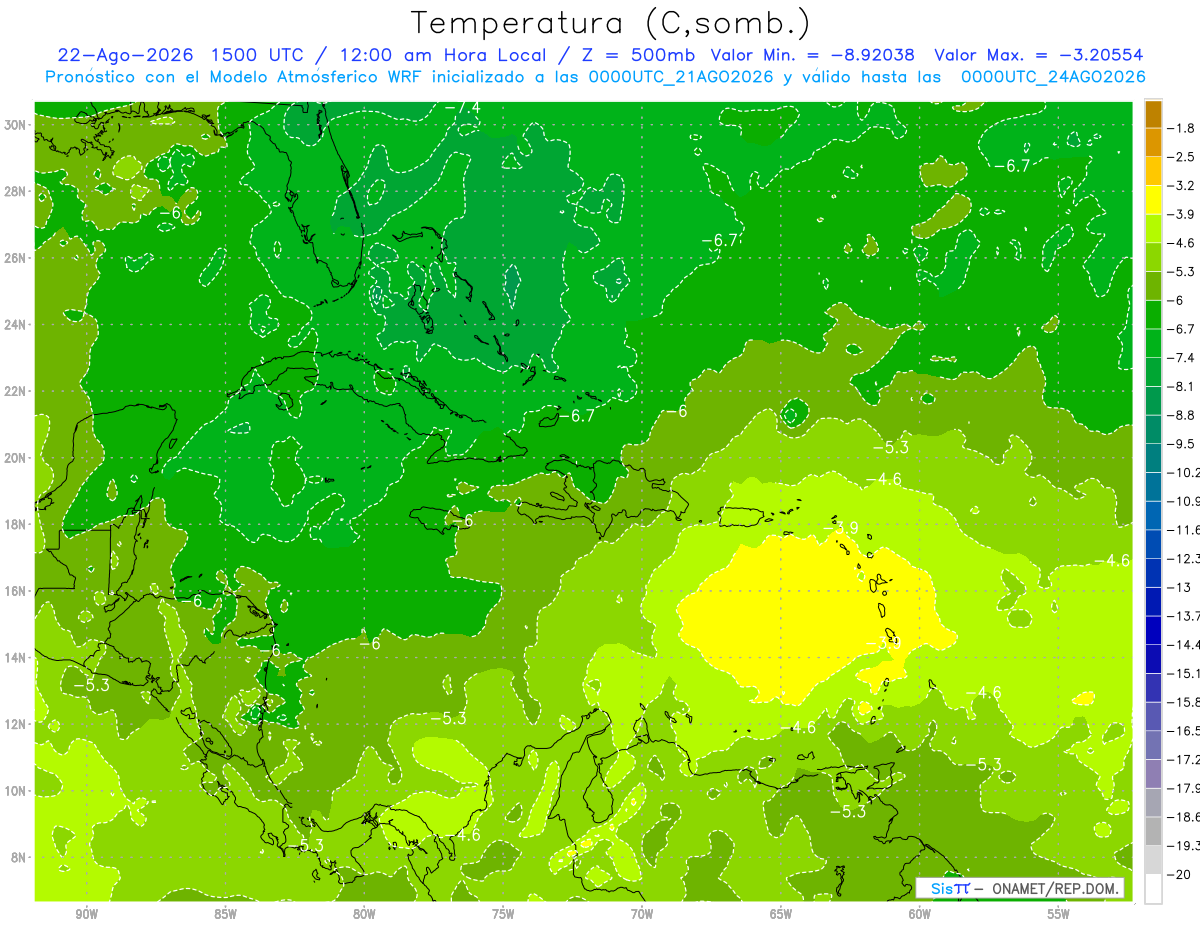The height and width of the screenshot is (927, 1200).
Task: Click "Valor Min. = -8.92038" value
Action: [814, 56]
